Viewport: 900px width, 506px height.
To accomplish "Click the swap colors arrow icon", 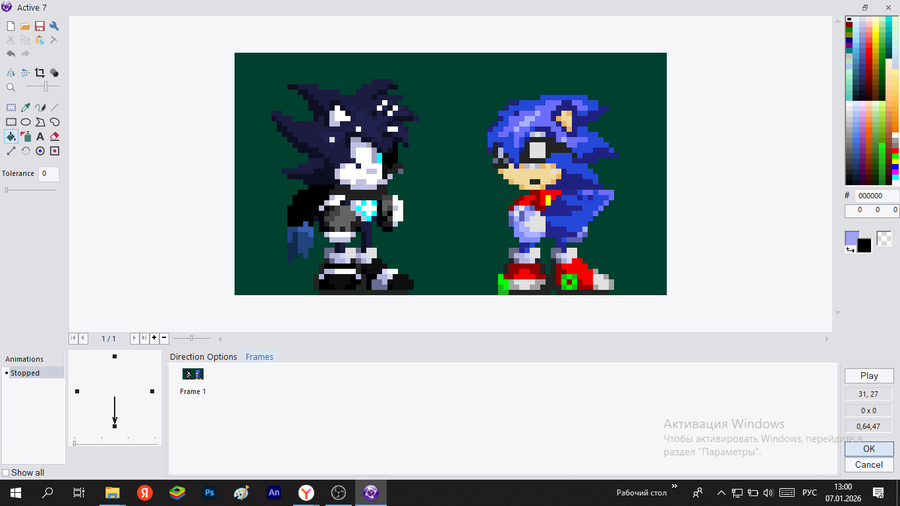I will tap(850, 250).
